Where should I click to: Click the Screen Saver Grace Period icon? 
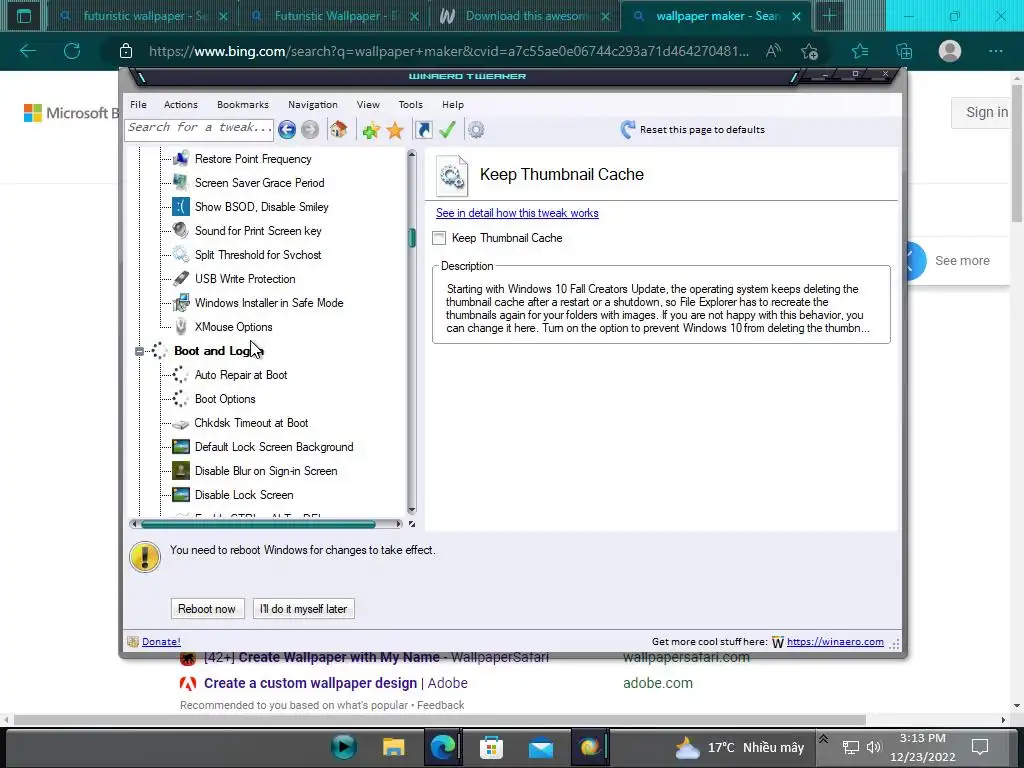point(181,183)
